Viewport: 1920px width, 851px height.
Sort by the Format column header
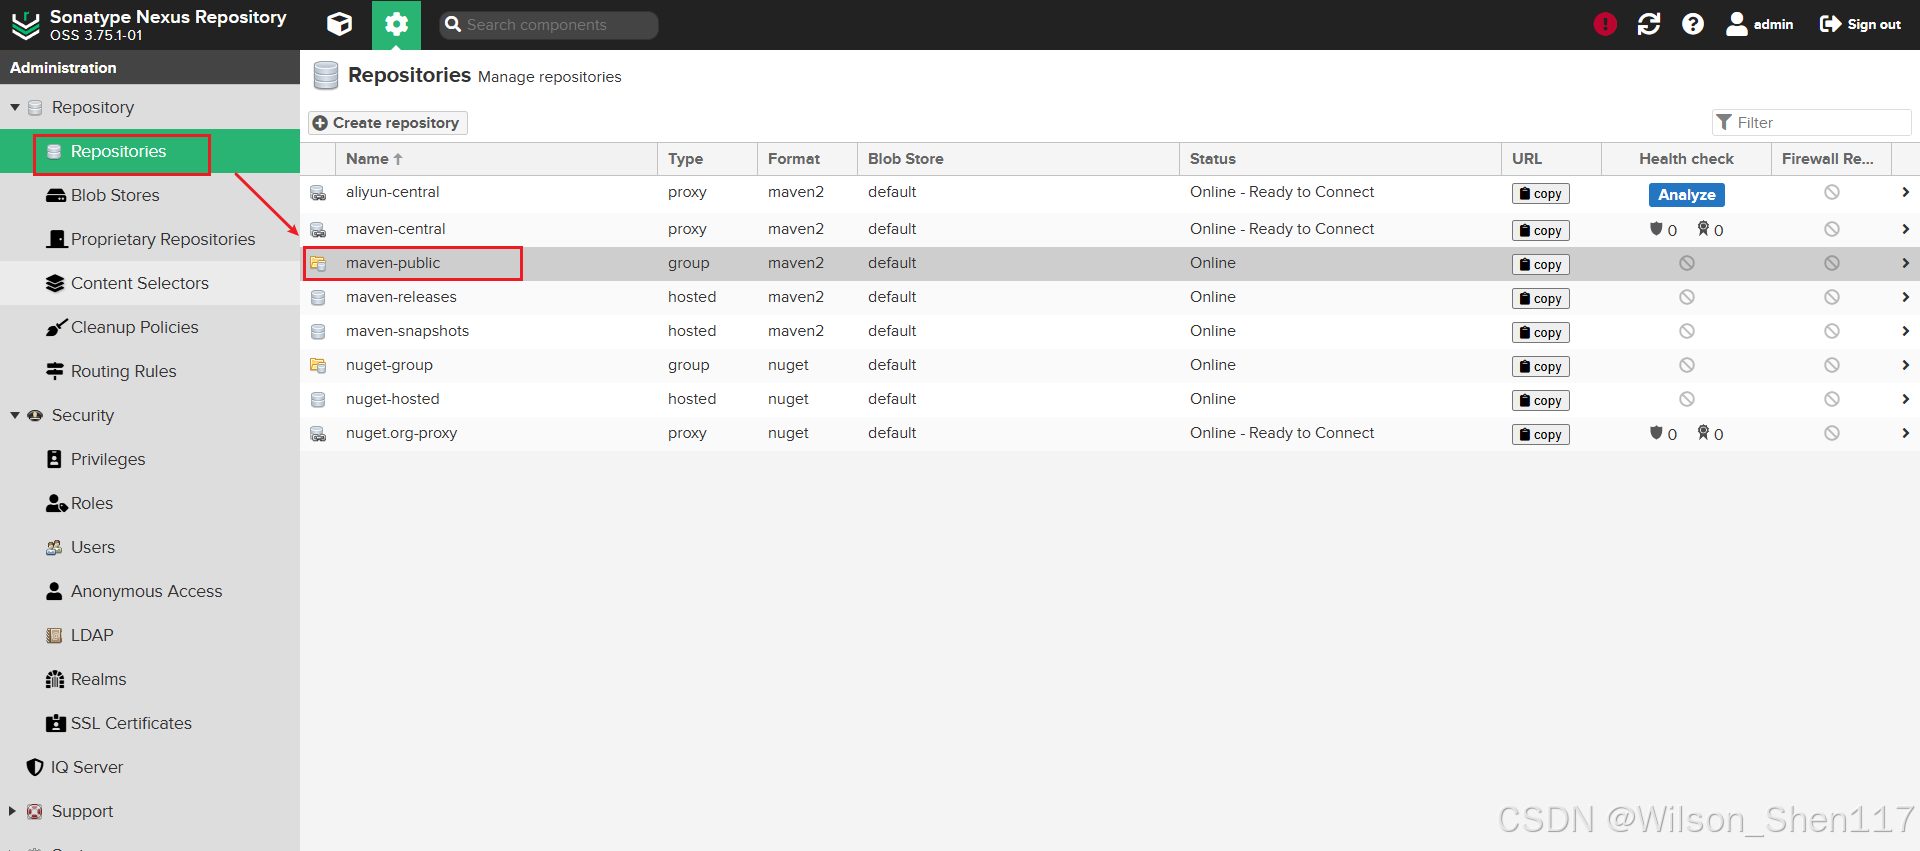click(x=807, y=159)
